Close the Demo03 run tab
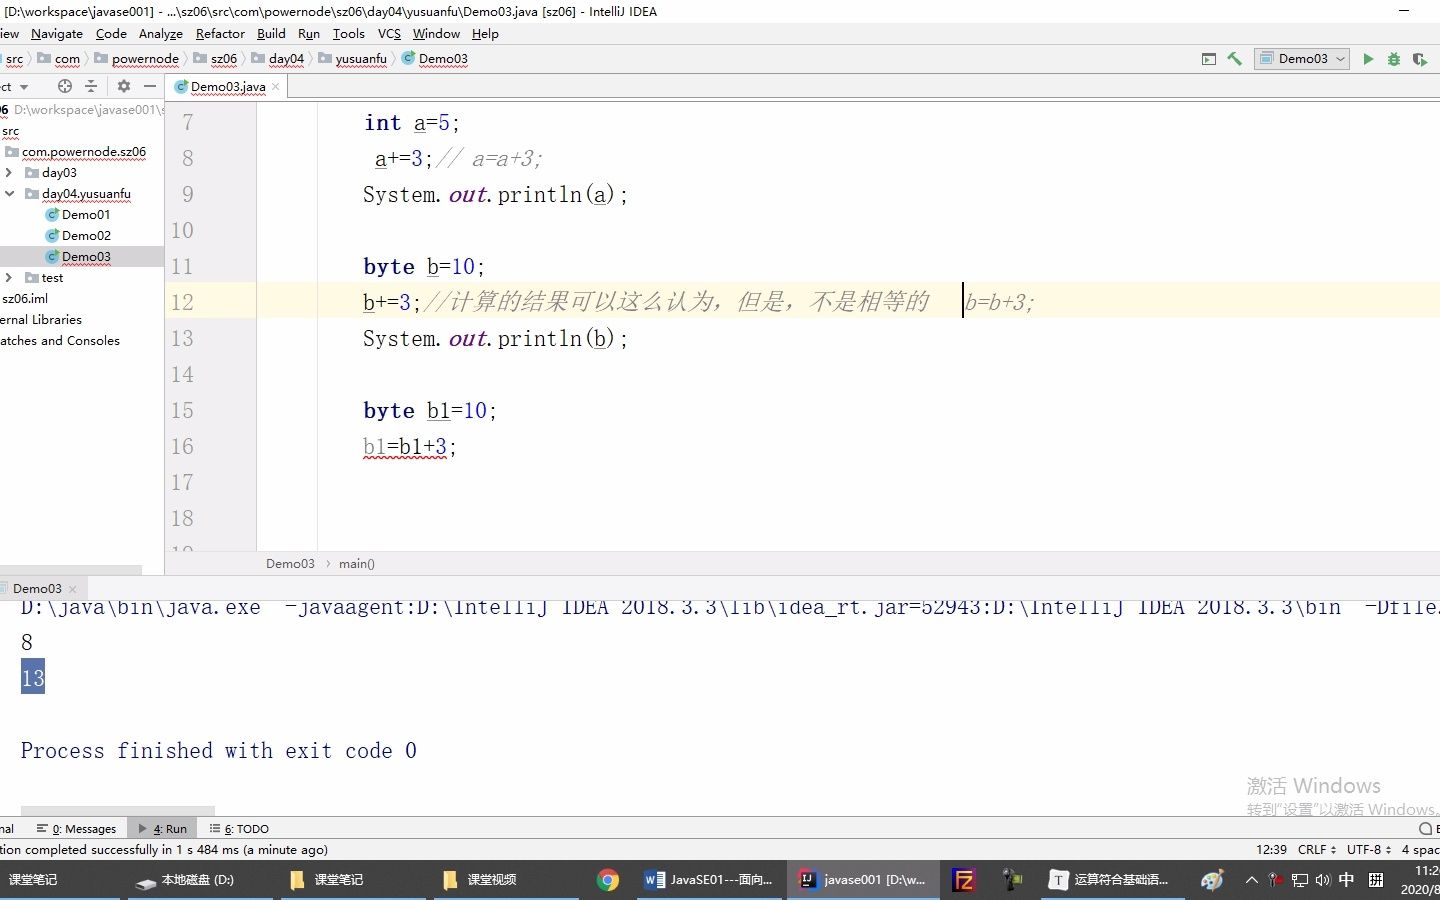This screenshot has width=1440, height=900. [72, 589]
